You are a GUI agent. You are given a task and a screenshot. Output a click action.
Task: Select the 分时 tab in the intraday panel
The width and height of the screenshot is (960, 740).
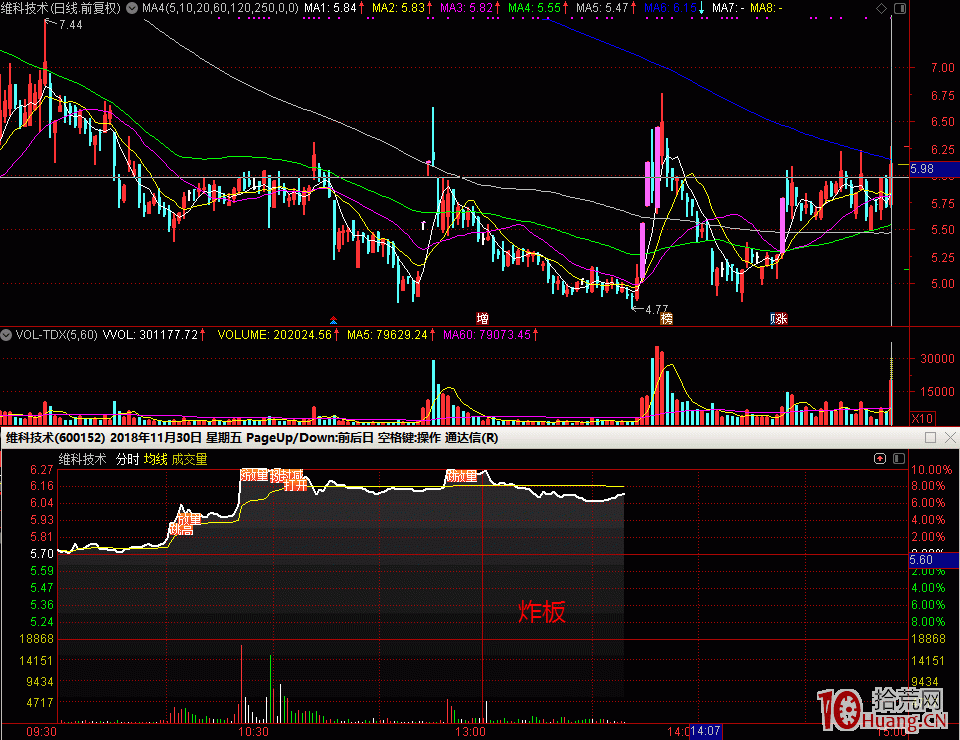click(x=127, y=459)
